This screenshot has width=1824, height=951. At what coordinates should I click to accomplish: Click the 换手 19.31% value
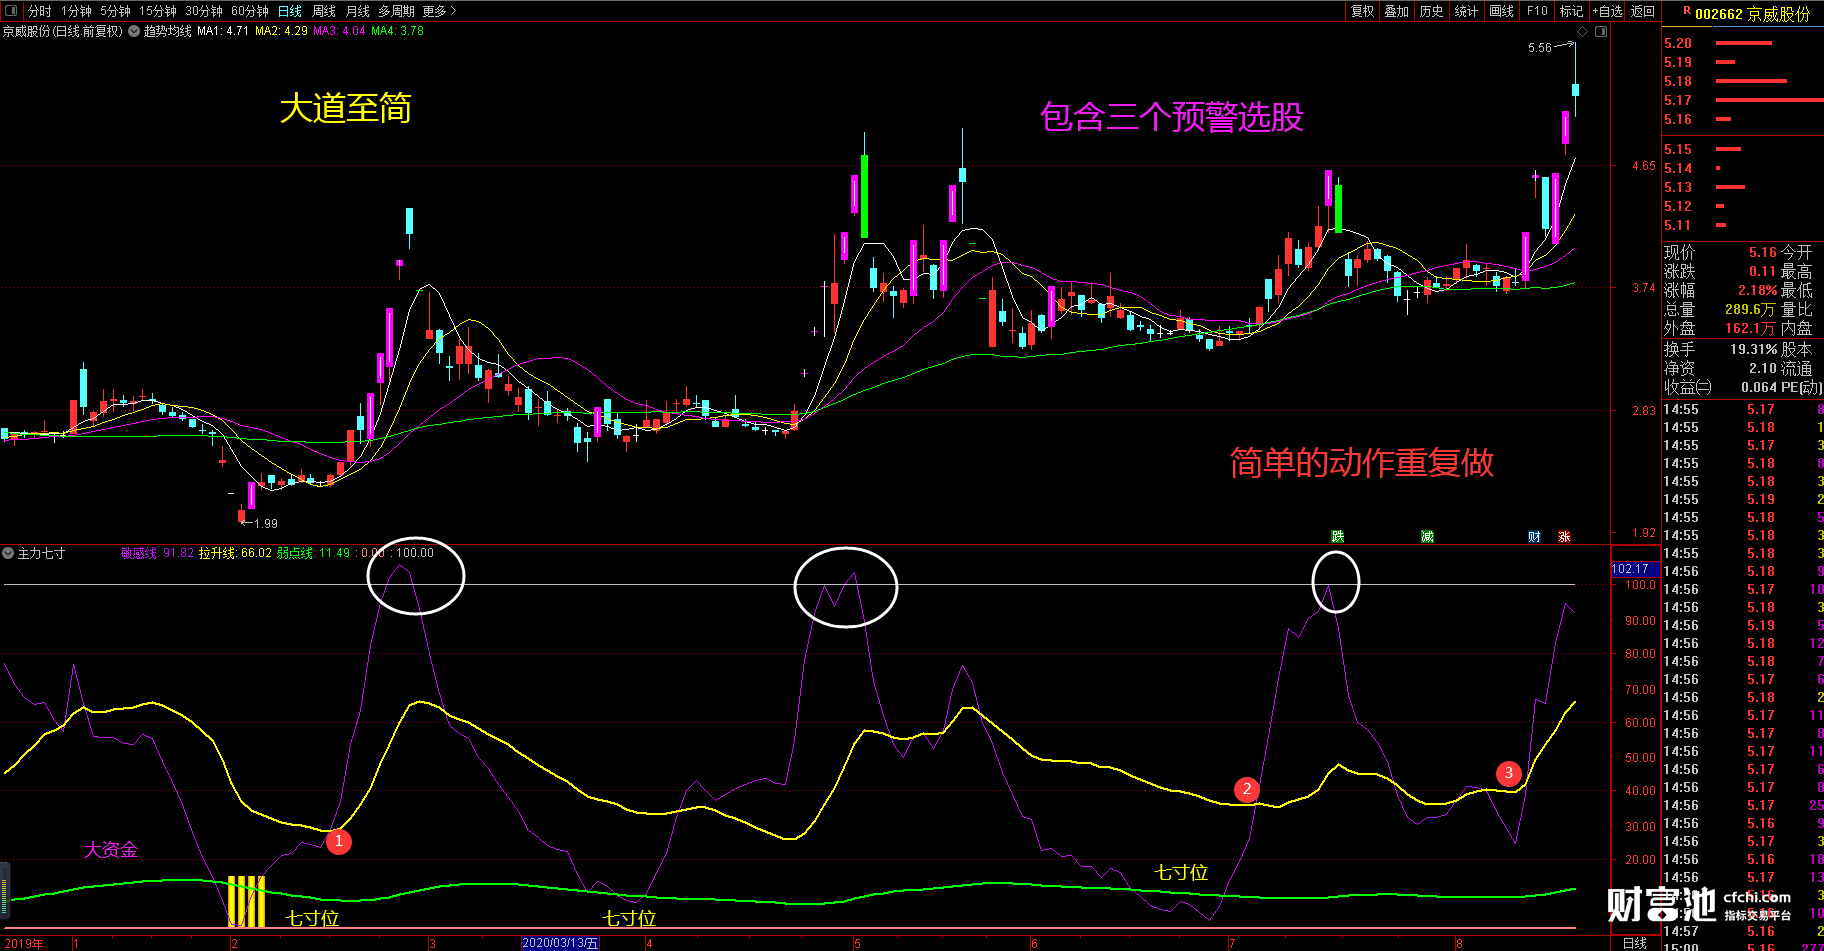click(x=1754, y=349)
